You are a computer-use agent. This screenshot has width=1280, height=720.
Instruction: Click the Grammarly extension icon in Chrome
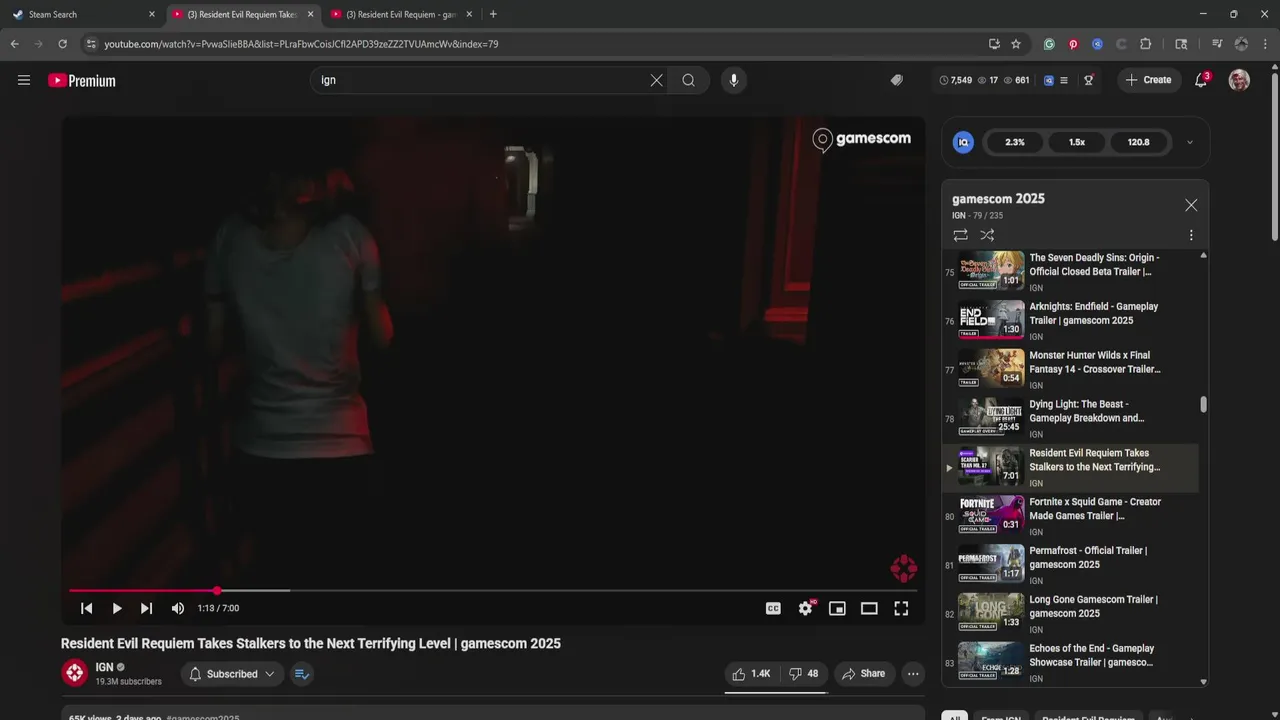pyautogui.click(x=1049, y=44)
